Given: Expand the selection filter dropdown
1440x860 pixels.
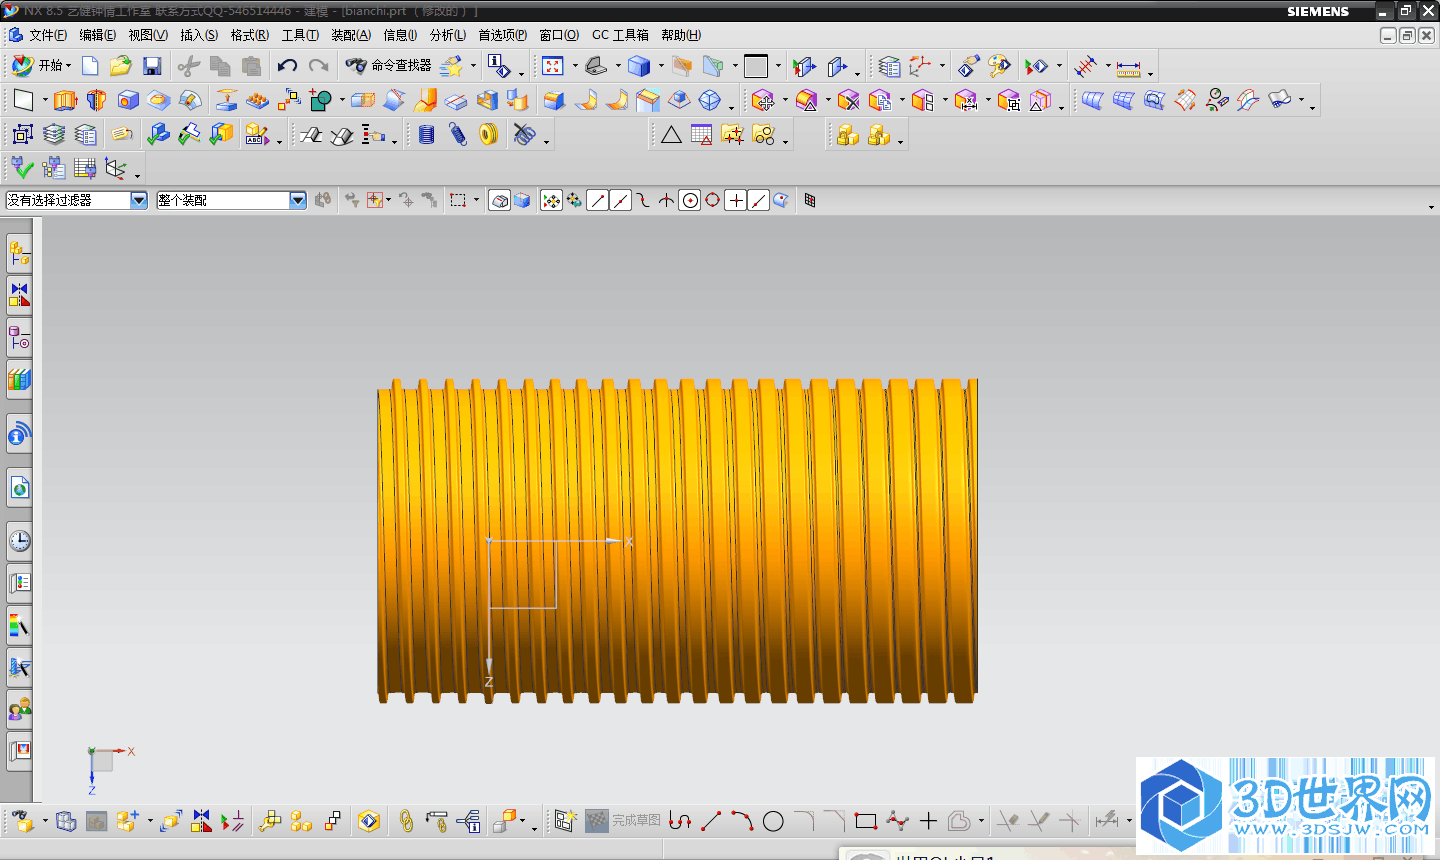Looking at the screenshot, I should pyautogui.click(x=139, y=200).
